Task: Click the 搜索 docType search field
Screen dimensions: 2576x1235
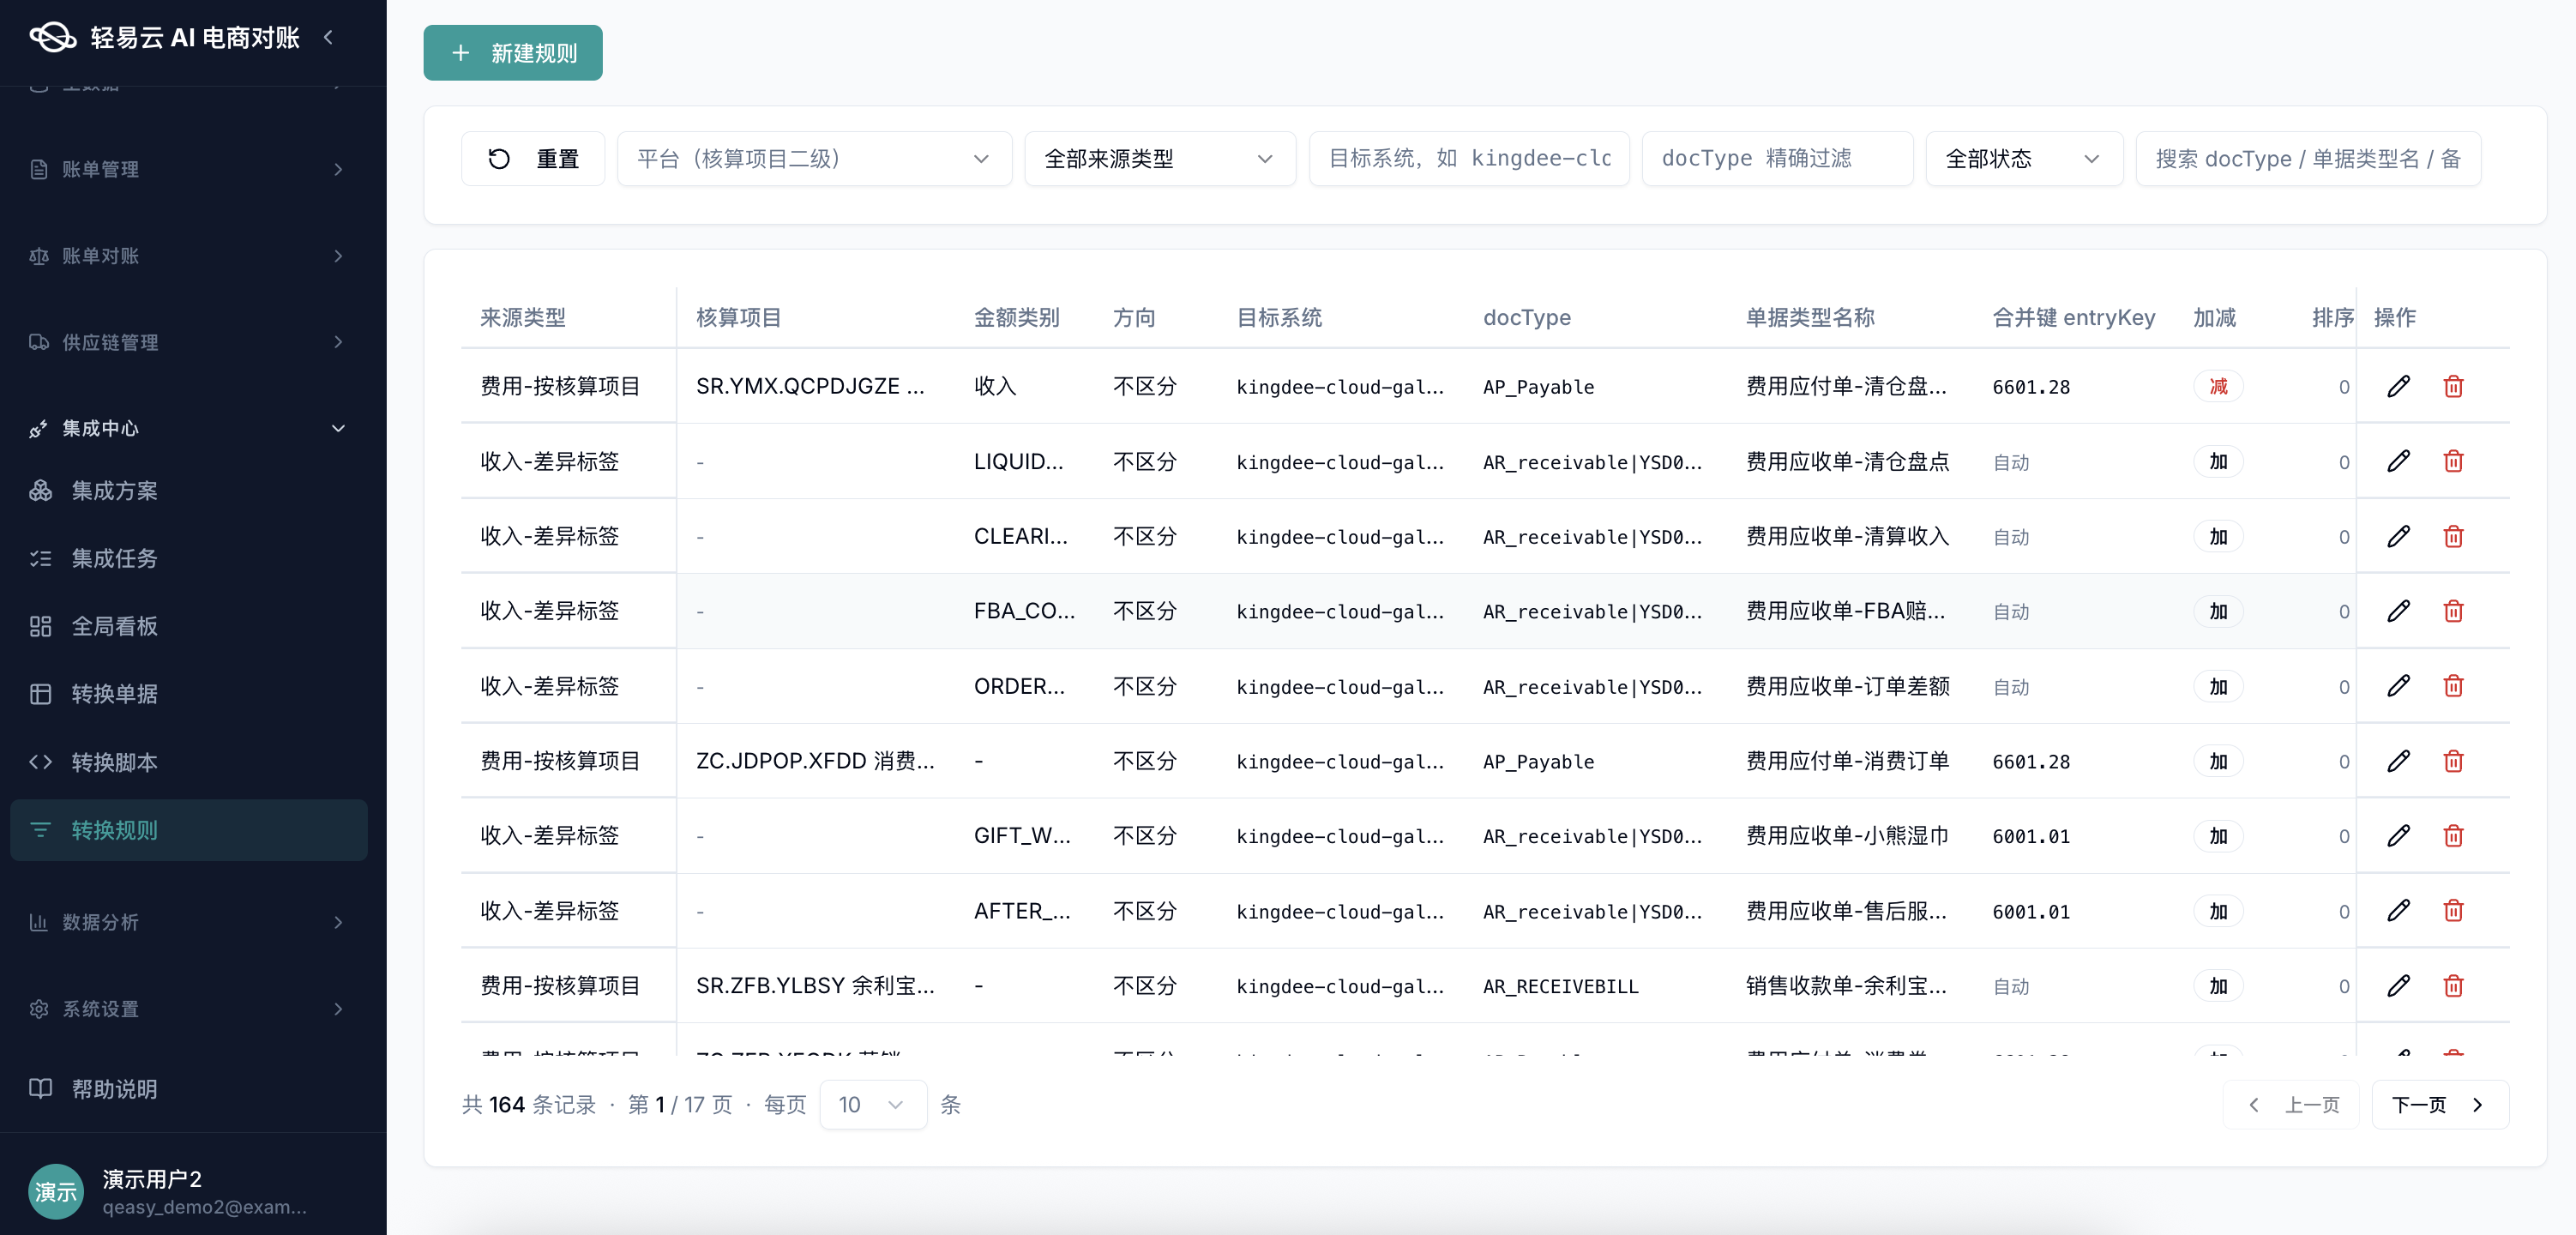Action: point(2308,159)
